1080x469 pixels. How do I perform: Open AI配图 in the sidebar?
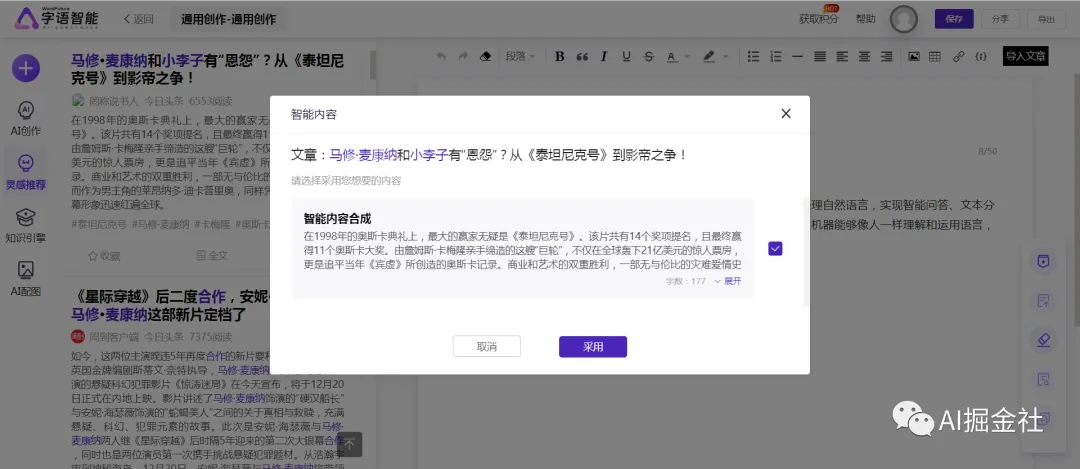pyautogui.click(x=25, y=279)
